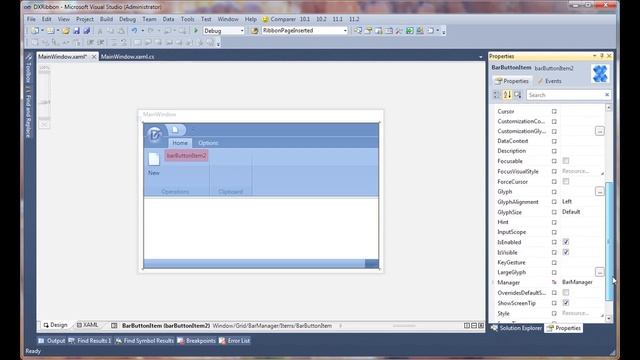Click the Hint property marker square
640x360 pixels.
coord(554,222)
